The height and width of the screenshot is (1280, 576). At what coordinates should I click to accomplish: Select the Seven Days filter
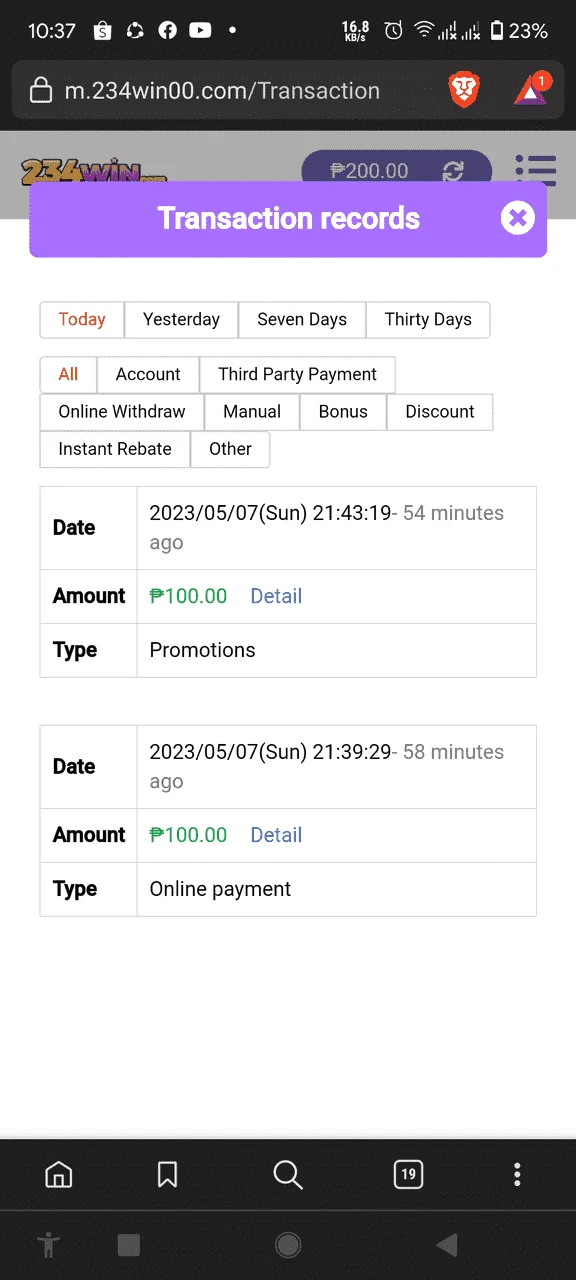pos(302,320)
